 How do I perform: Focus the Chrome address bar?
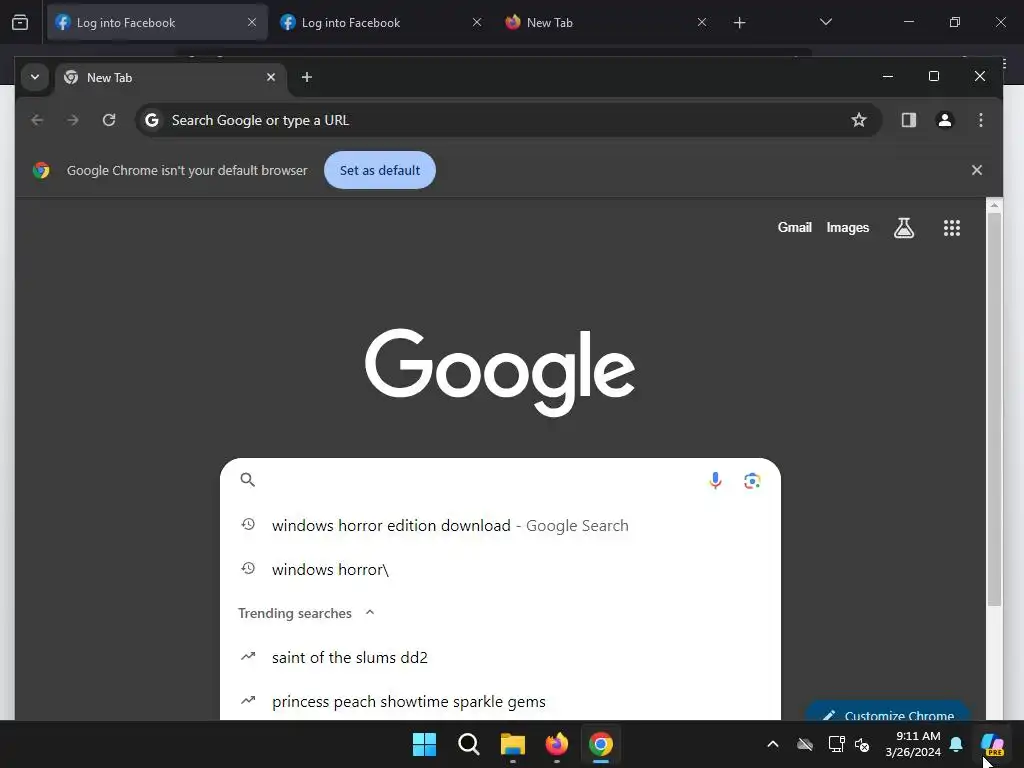click(508, 120)
